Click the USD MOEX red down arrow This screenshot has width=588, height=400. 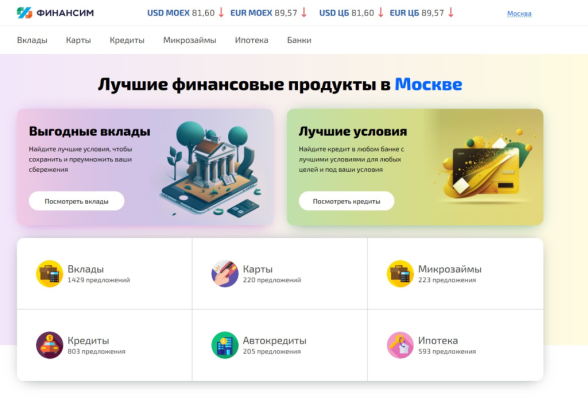tap(221, 12)
